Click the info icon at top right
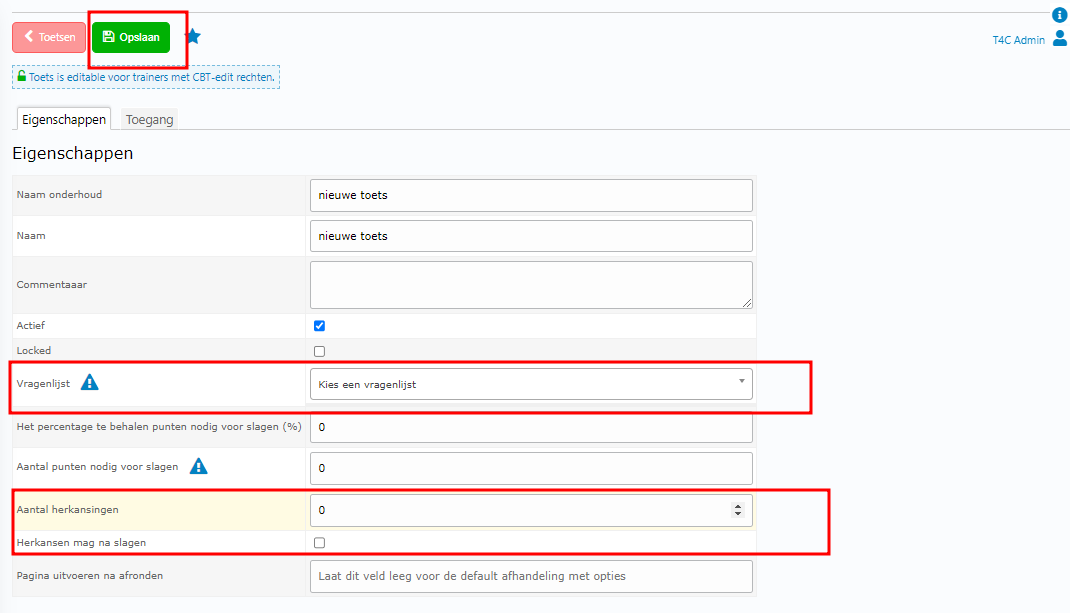Screen dimensions: 1070x613 pyautogui.click(x=1060, y=15)
